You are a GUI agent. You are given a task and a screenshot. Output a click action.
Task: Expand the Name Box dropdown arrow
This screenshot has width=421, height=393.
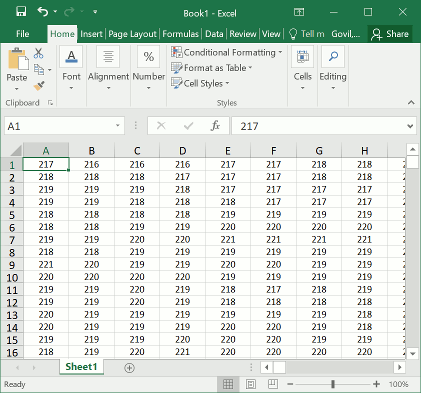pos(118,126)
